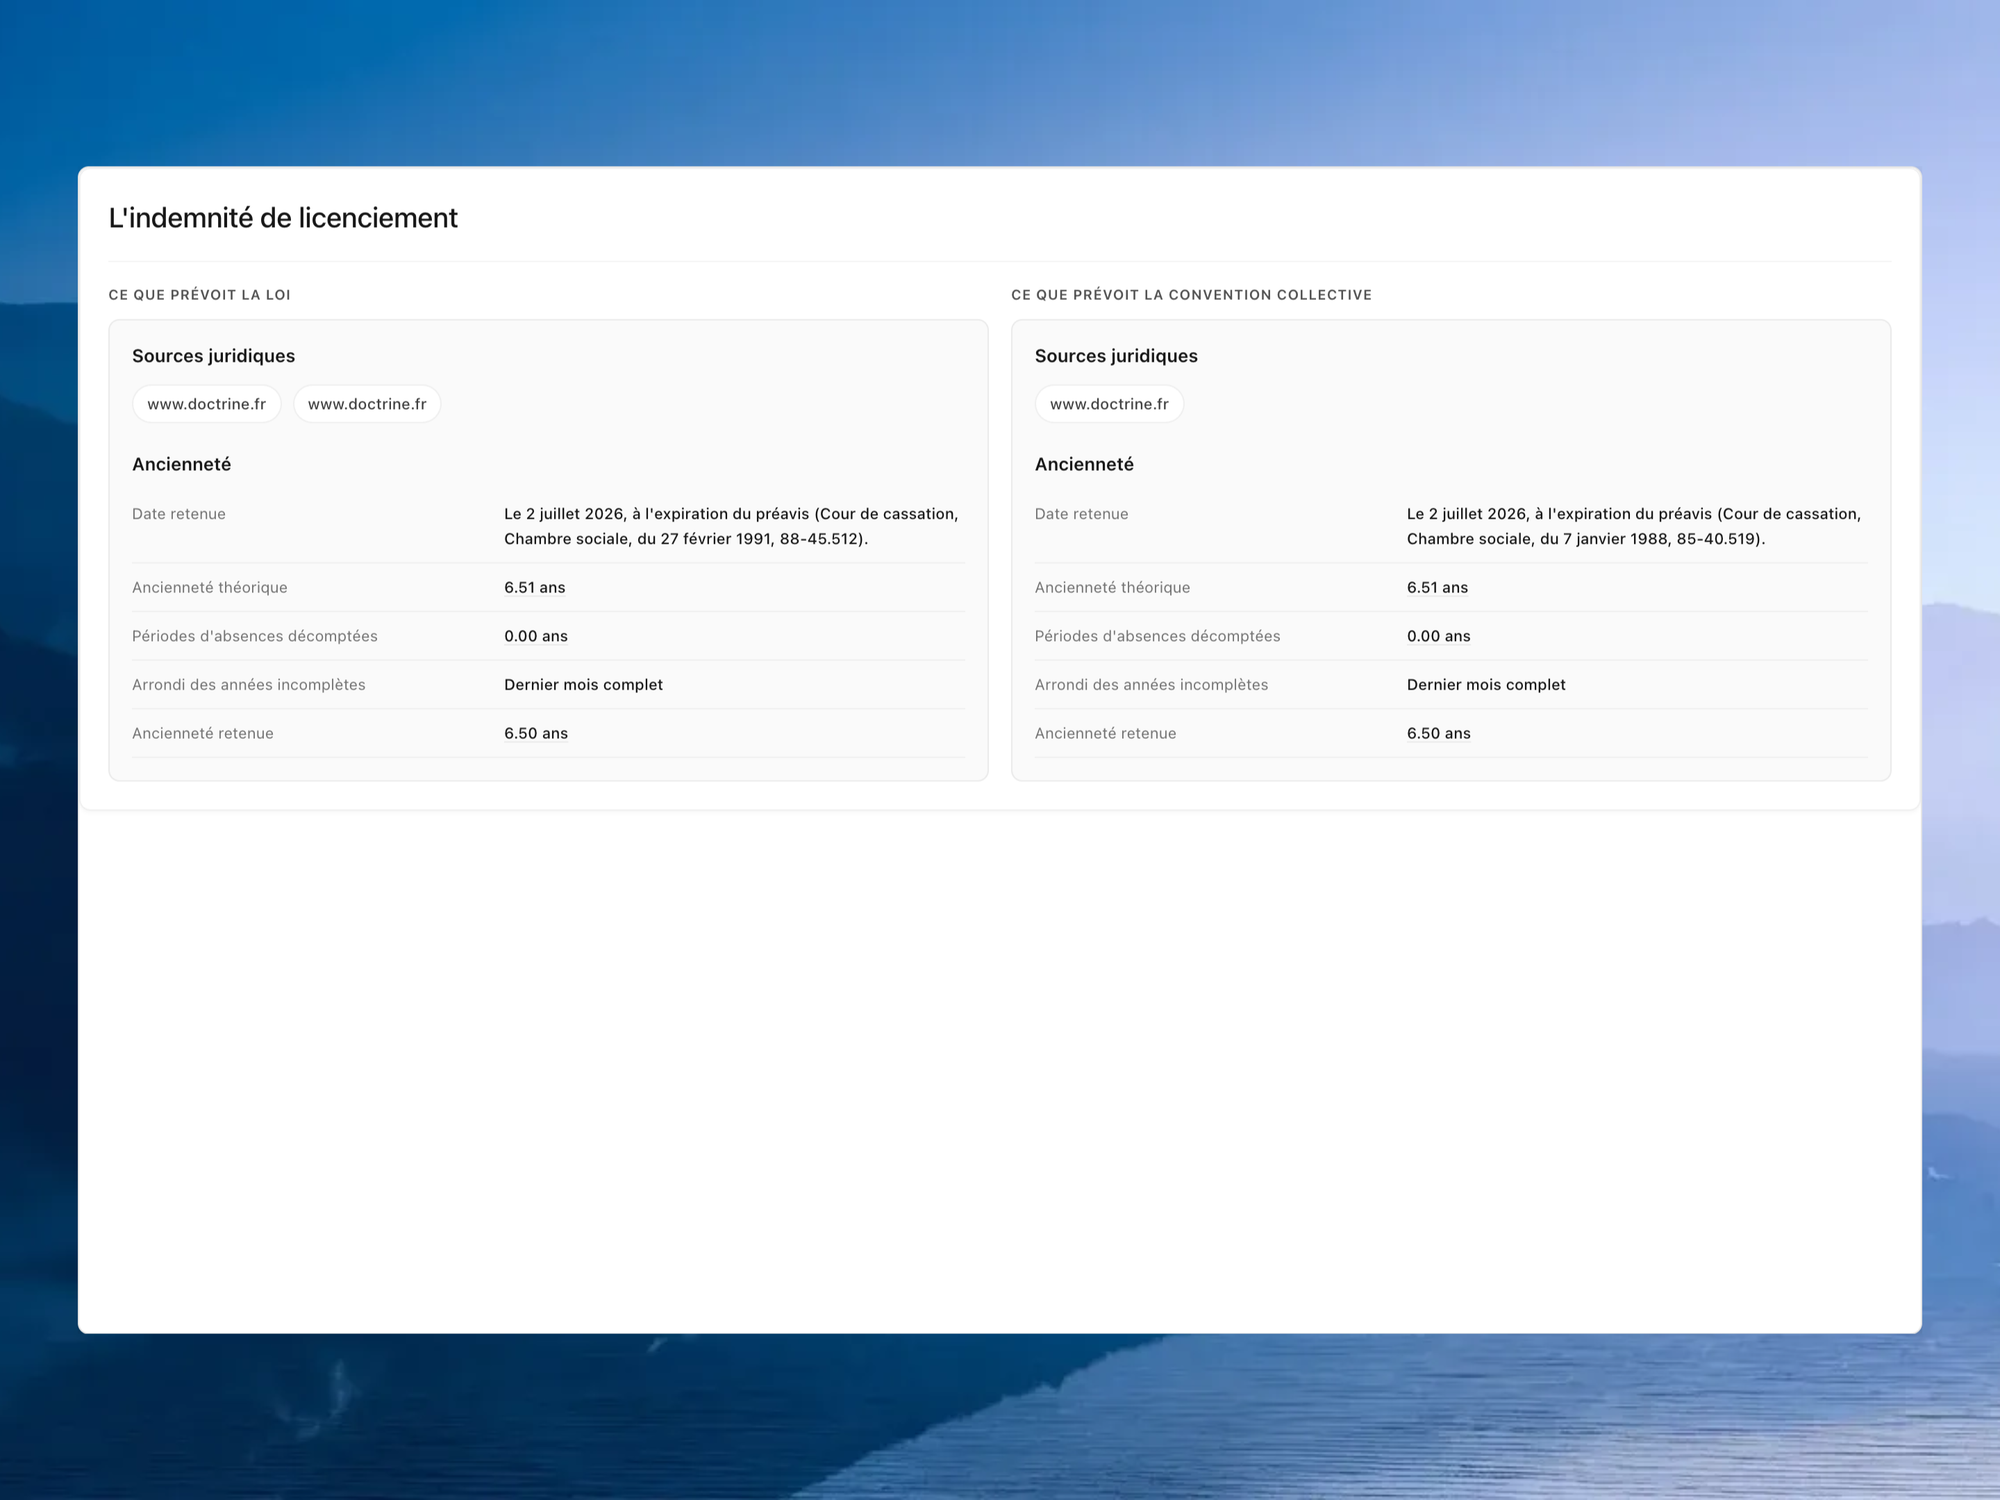This screenshot has width=2000, height=1500.
Task: Click the 'CE QUE PRÉVOIT LA CONVENTION COLLECTIVE' heading
Action: pyautogui.click(x=1191, y=295)
